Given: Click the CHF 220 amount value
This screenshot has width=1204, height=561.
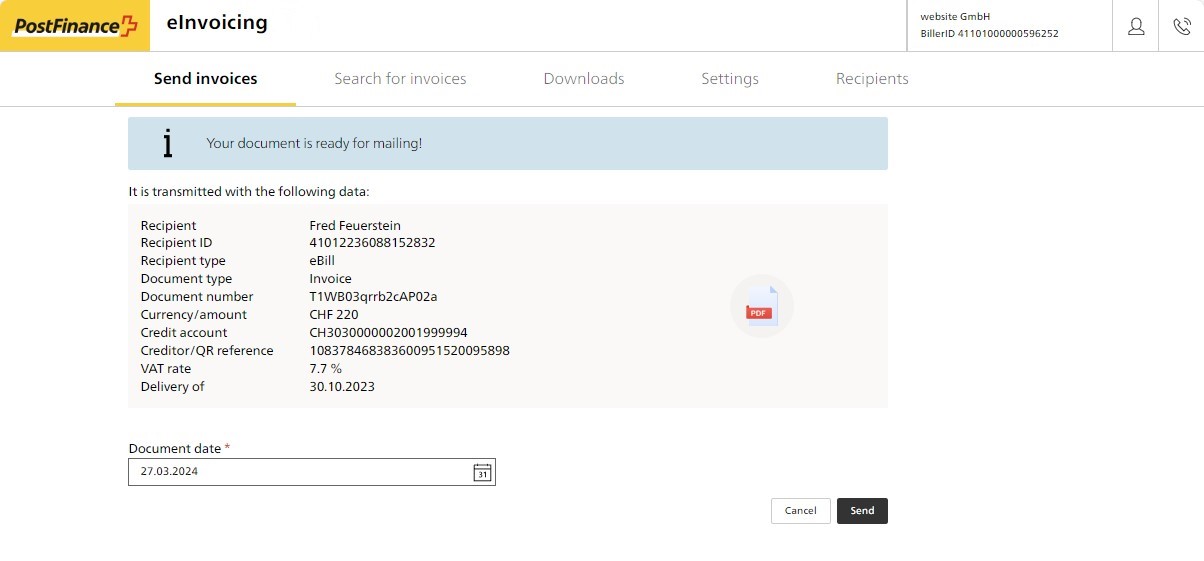Looking at the screenshot, I should (x=334, y=315).
